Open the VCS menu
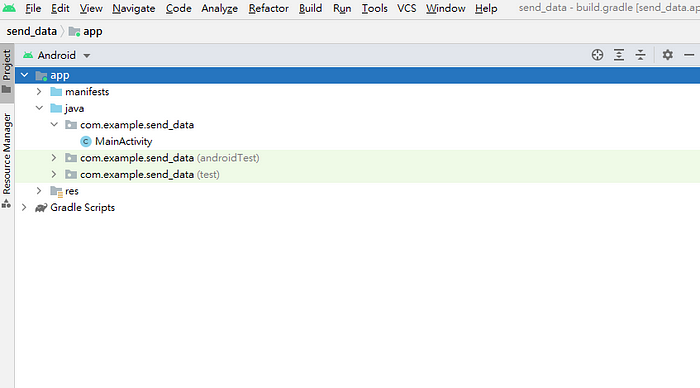The height and width of the screenshot is (388, 700). coord(406,8)
